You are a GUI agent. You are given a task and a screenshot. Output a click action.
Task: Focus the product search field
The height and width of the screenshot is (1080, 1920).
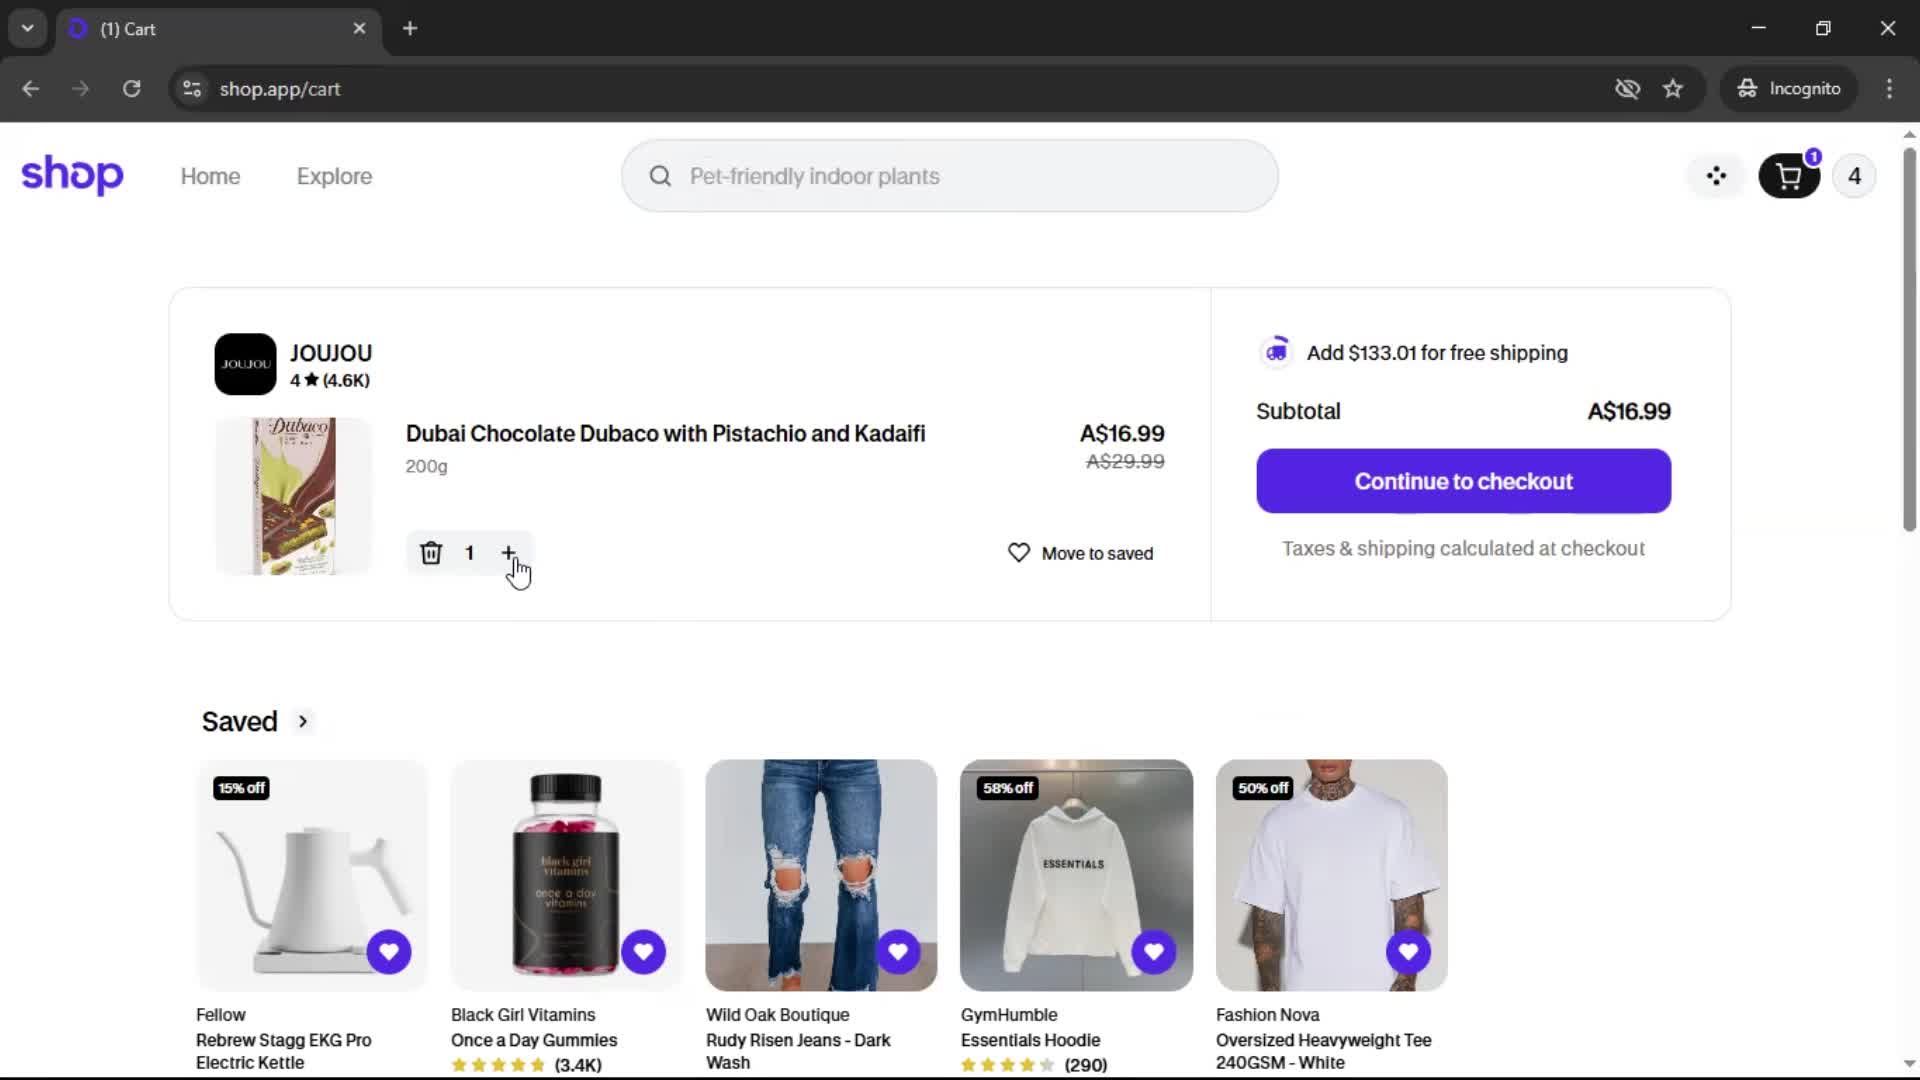(950, 176)
